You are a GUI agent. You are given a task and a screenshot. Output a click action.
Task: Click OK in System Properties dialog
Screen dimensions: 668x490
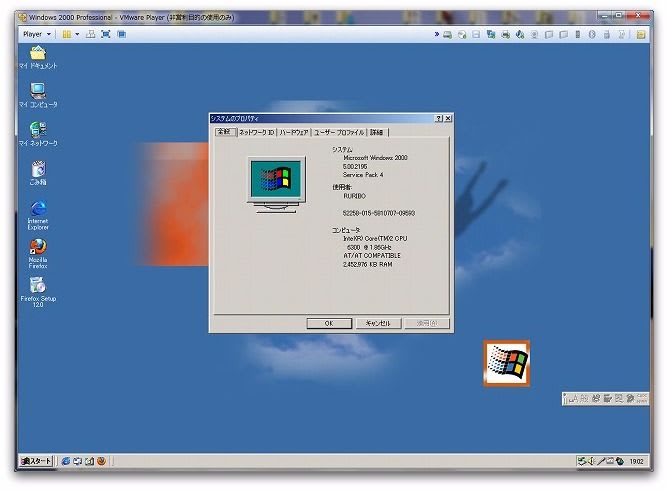[x=329, y=323]
